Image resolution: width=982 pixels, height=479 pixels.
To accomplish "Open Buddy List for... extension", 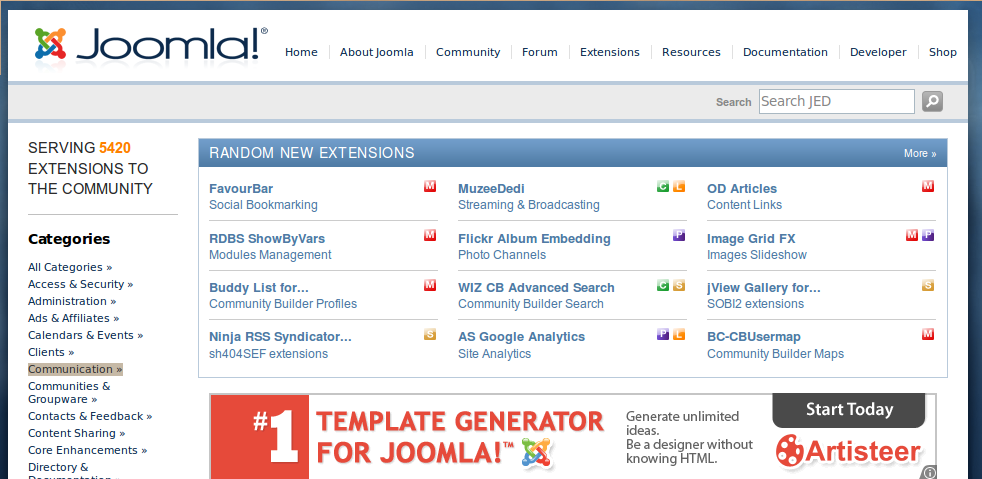I will (259, 287).
